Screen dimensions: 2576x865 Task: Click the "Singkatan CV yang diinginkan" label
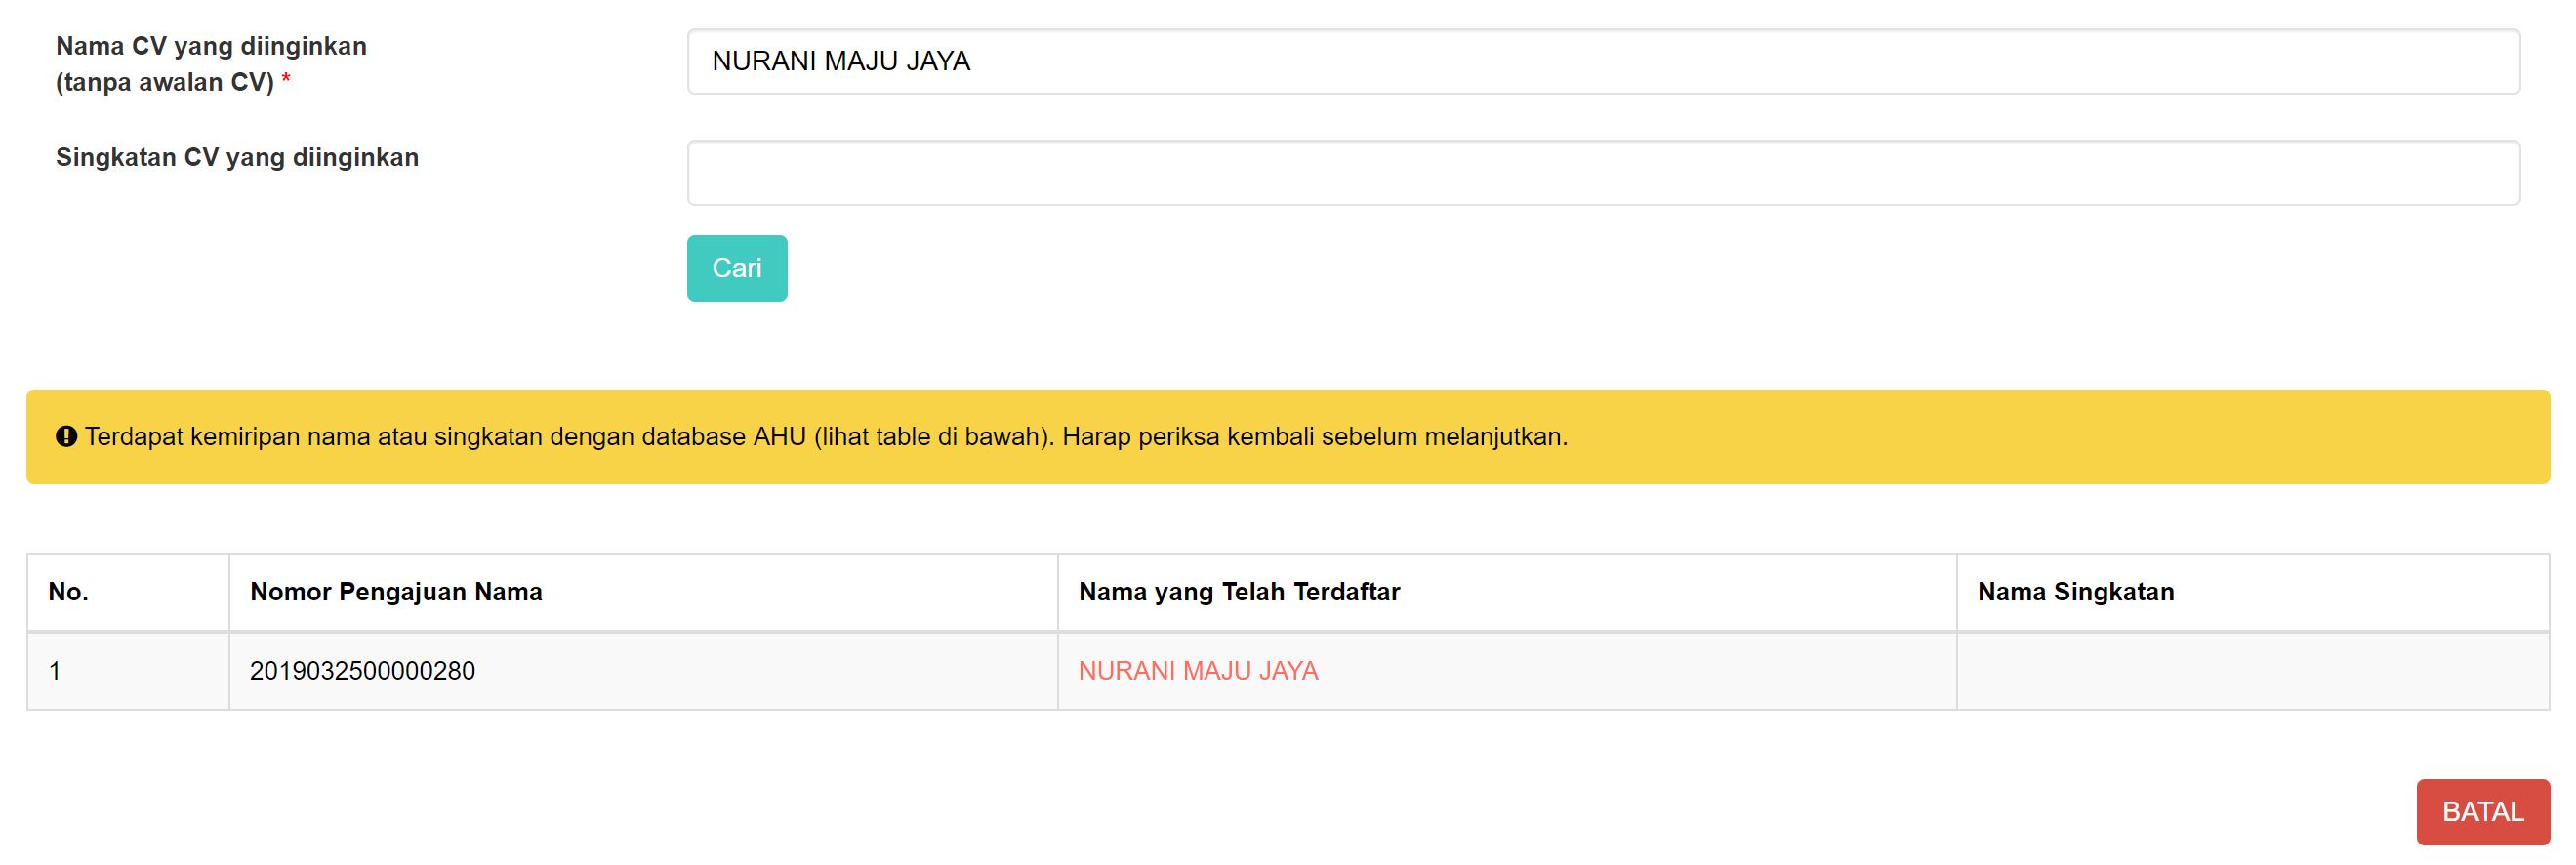point(237,157)
